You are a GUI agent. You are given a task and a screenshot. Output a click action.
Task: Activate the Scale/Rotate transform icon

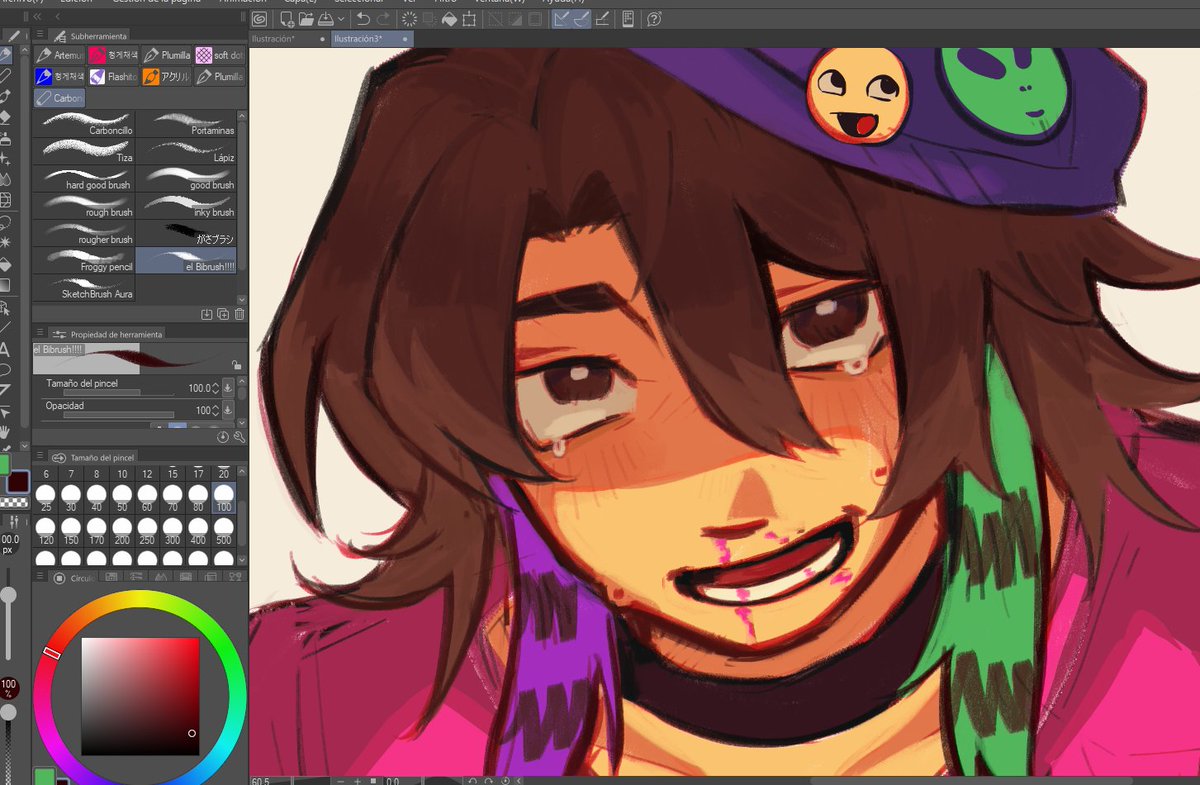[x=470, y=19]
